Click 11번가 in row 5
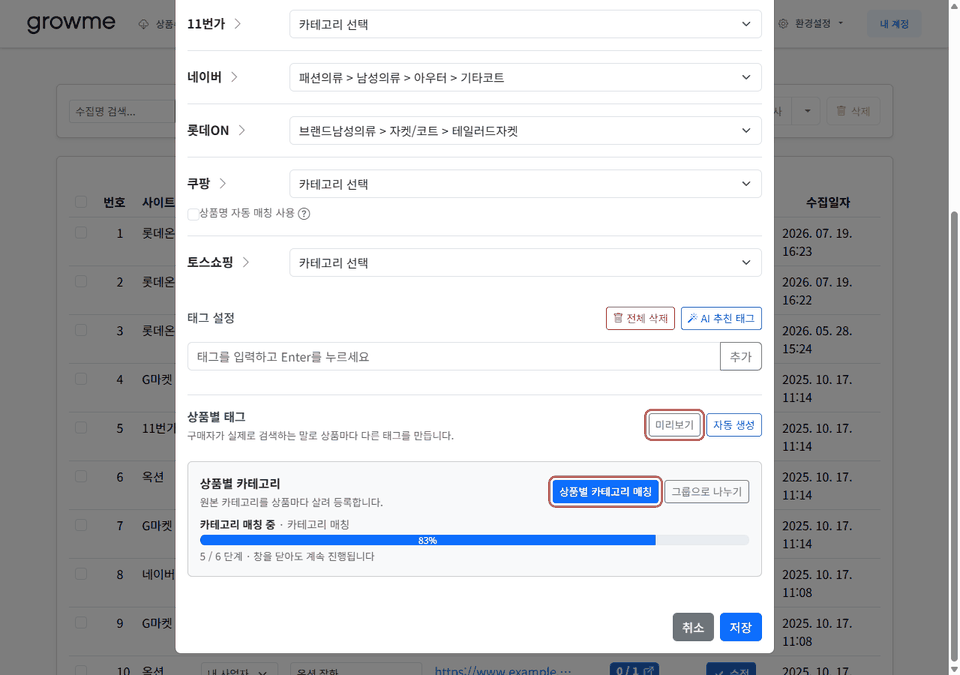This screenshot has width=960, height=675. tap(159, 428)
